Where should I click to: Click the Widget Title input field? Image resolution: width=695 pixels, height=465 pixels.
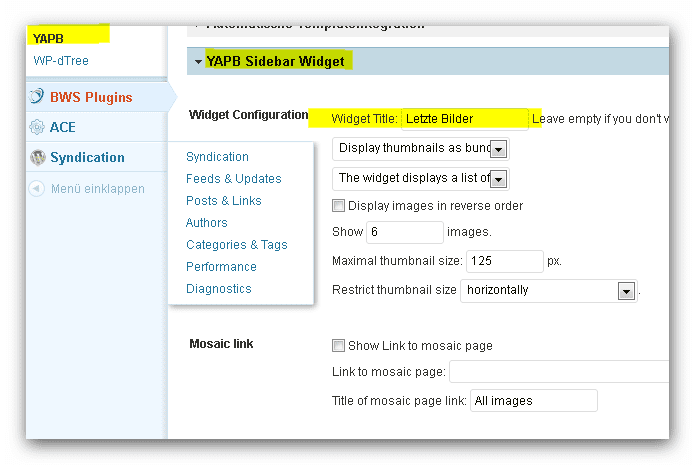click(465, 119)
